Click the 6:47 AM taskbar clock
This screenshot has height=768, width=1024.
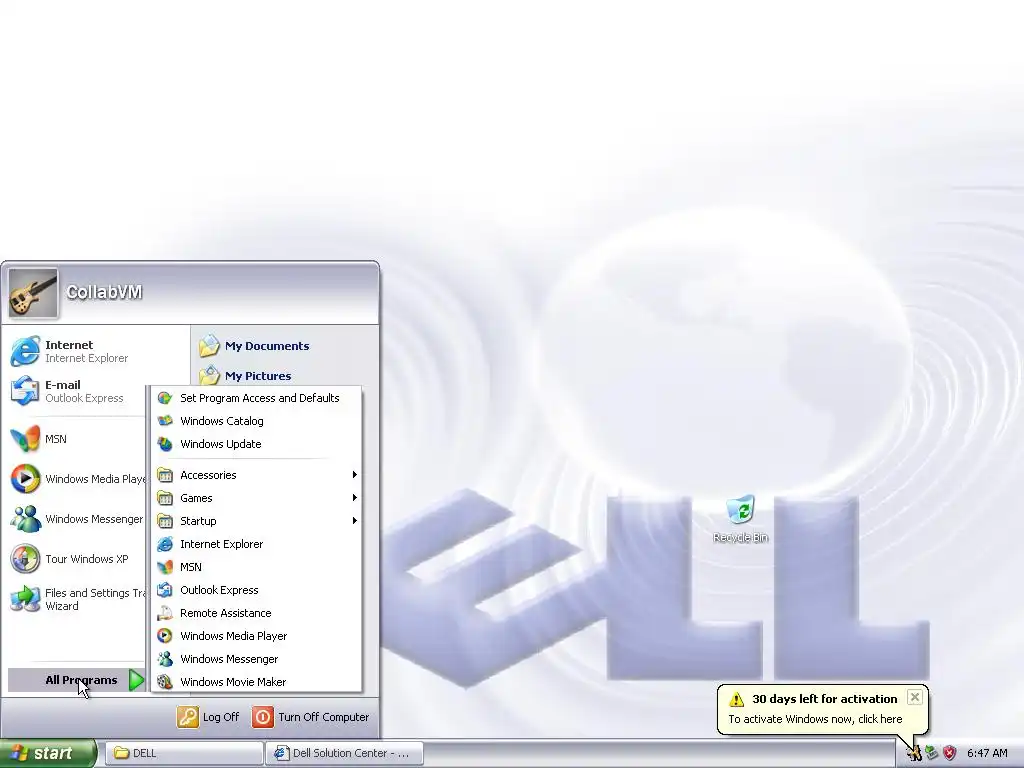987,754
